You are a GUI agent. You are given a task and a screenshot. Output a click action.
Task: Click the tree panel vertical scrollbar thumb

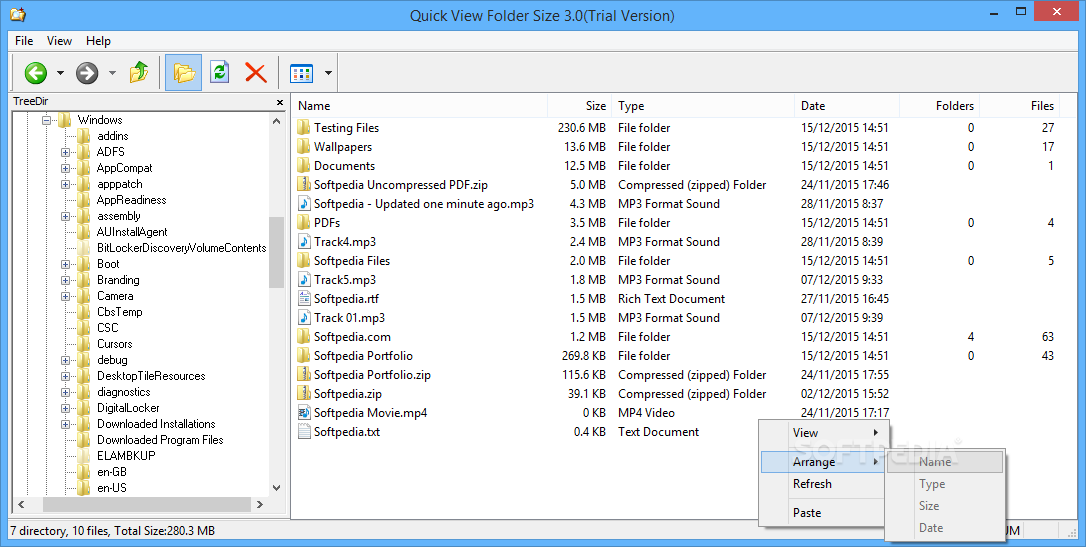click(276, 252)
